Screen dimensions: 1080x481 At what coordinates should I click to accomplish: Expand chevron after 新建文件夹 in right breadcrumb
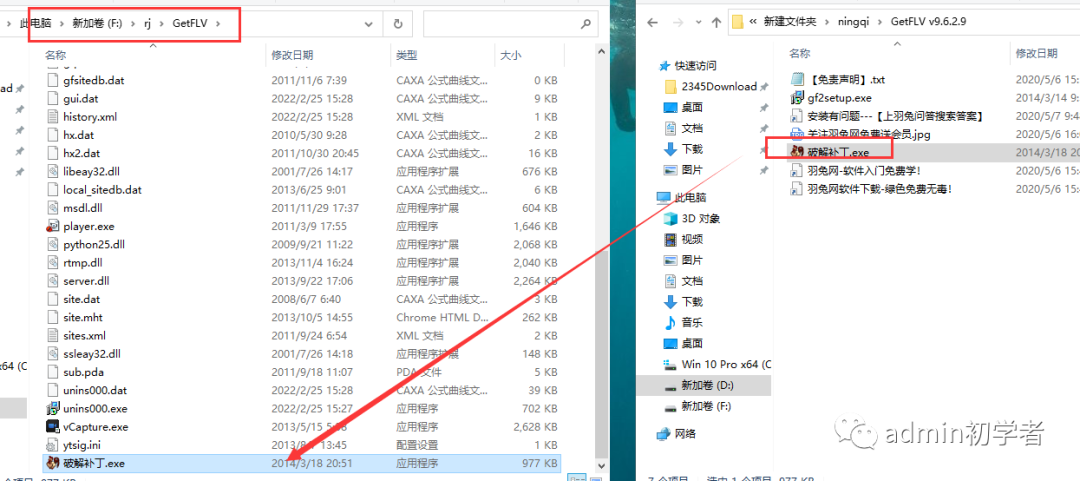pos(827,22)
